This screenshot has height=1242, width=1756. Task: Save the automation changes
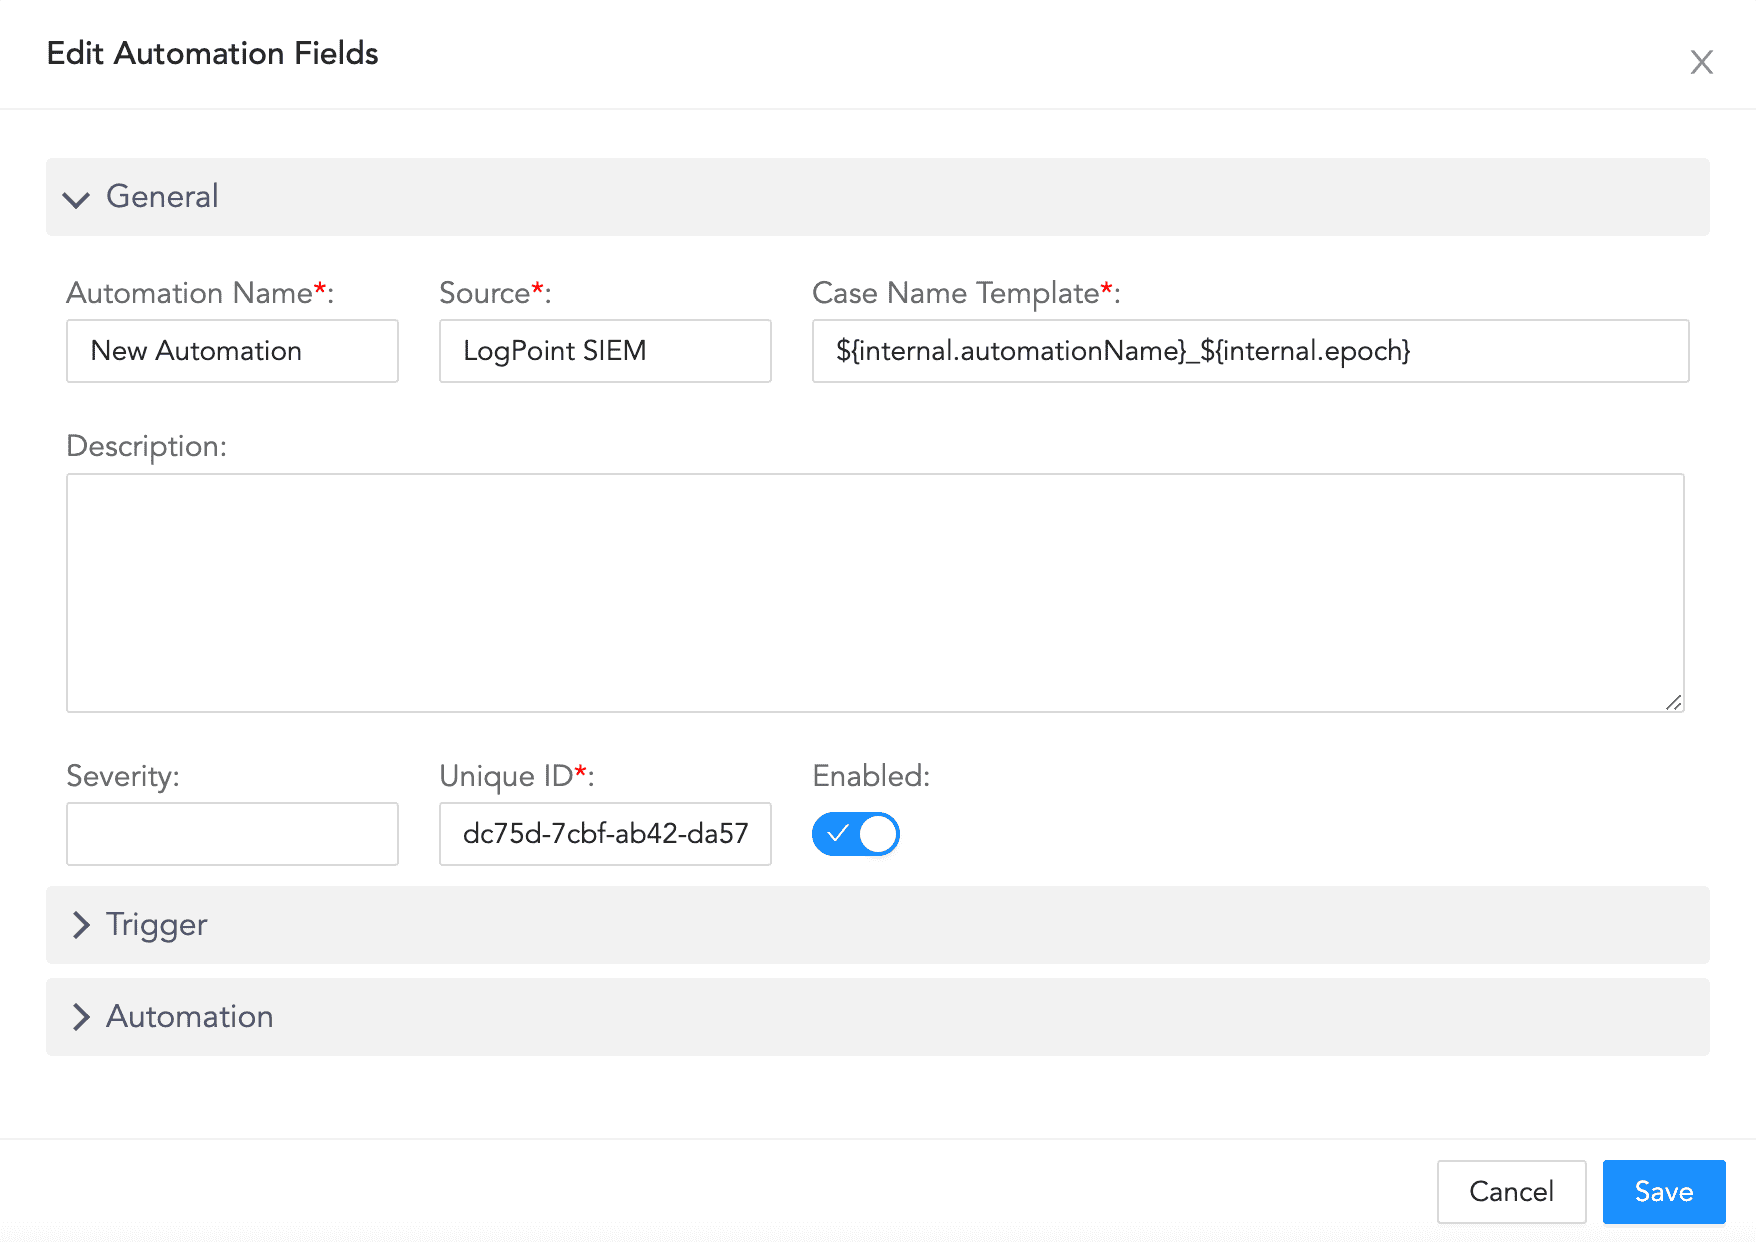point(1663,1191)
